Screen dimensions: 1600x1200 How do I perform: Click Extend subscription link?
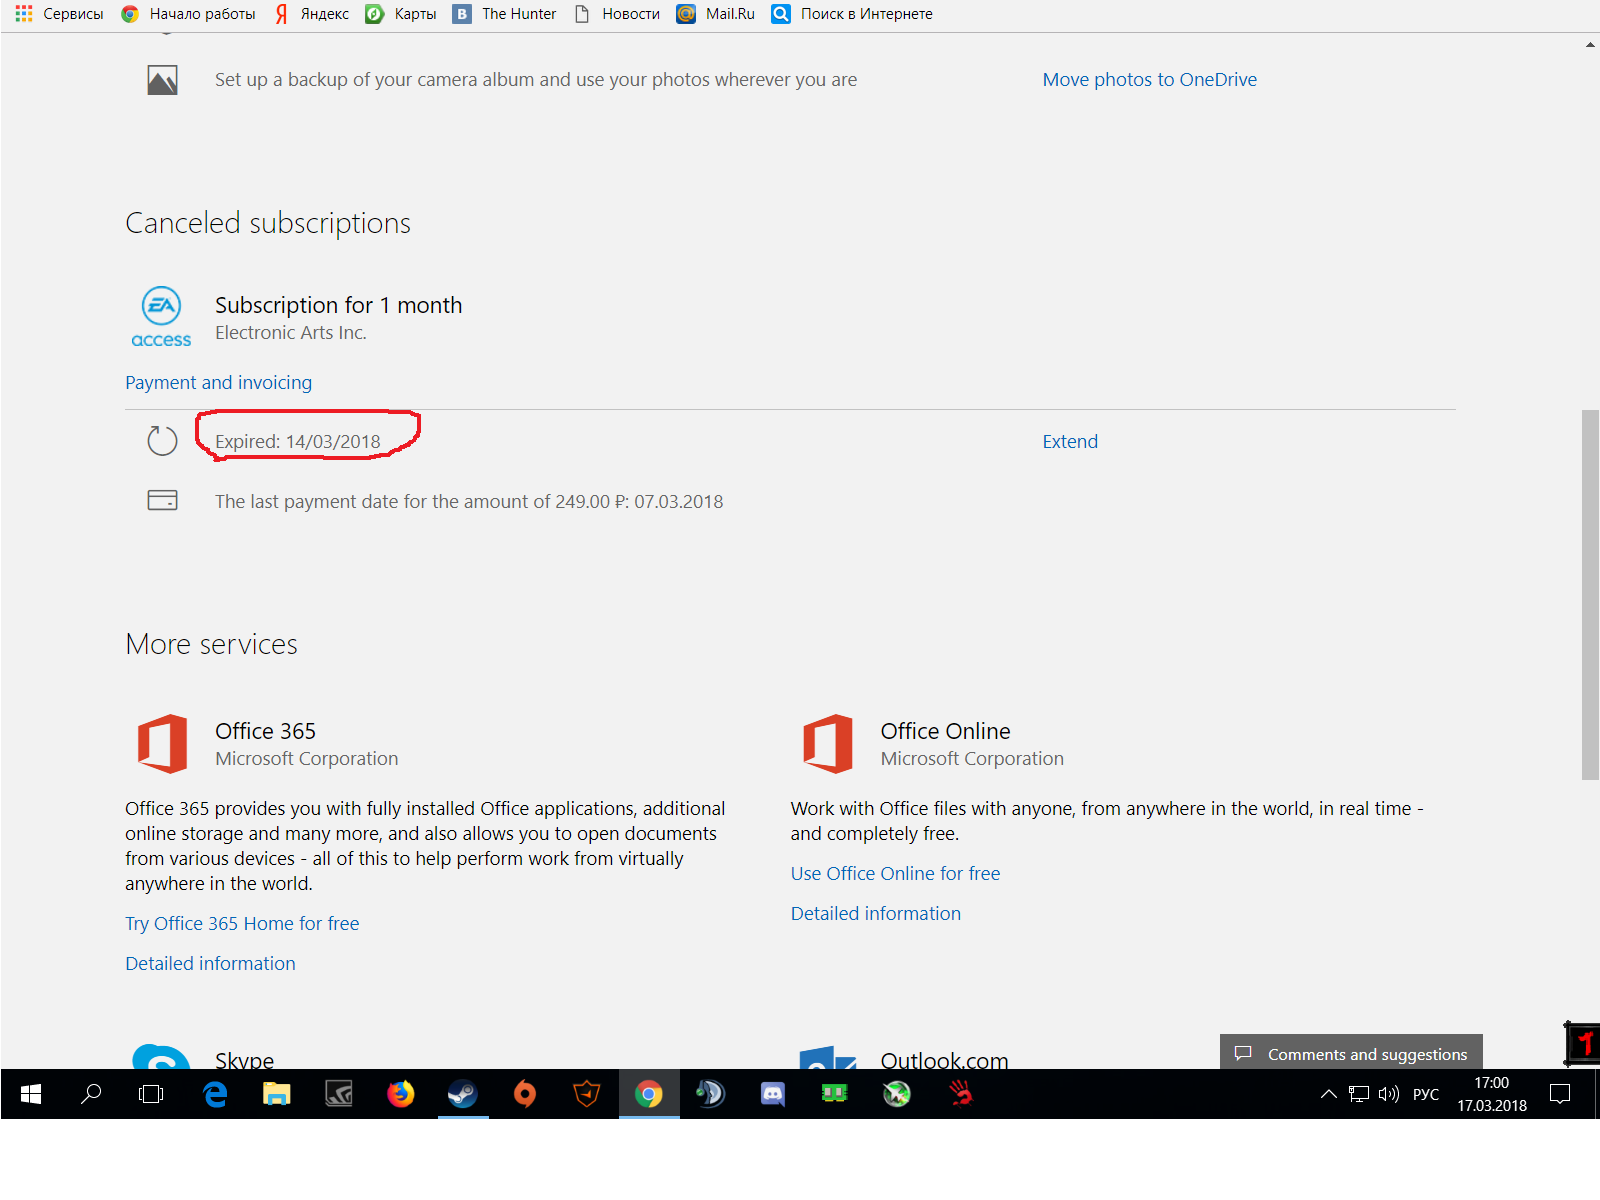[x=1070, y=442]
